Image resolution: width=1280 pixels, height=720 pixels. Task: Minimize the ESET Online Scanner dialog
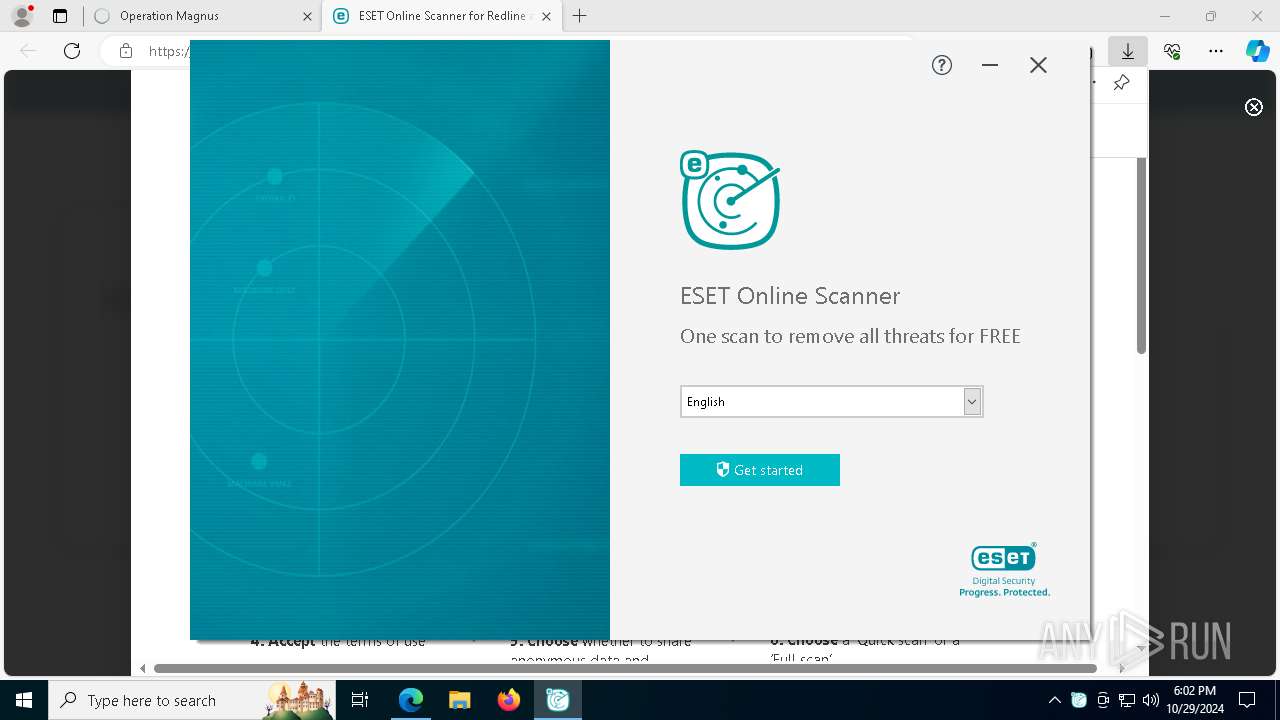(990, 65)
